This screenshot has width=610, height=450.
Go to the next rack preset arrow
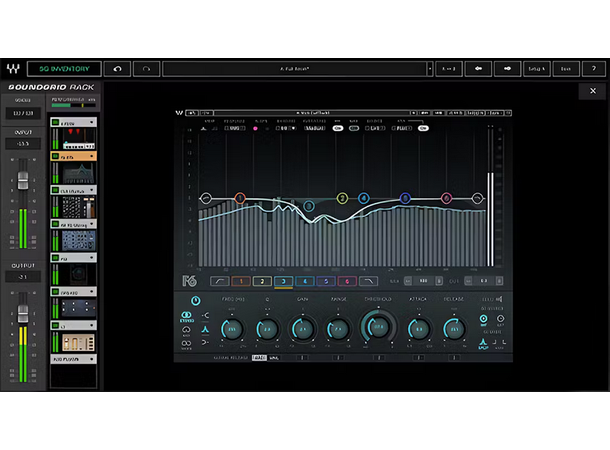pyautogui.click(x=507, y=69)
